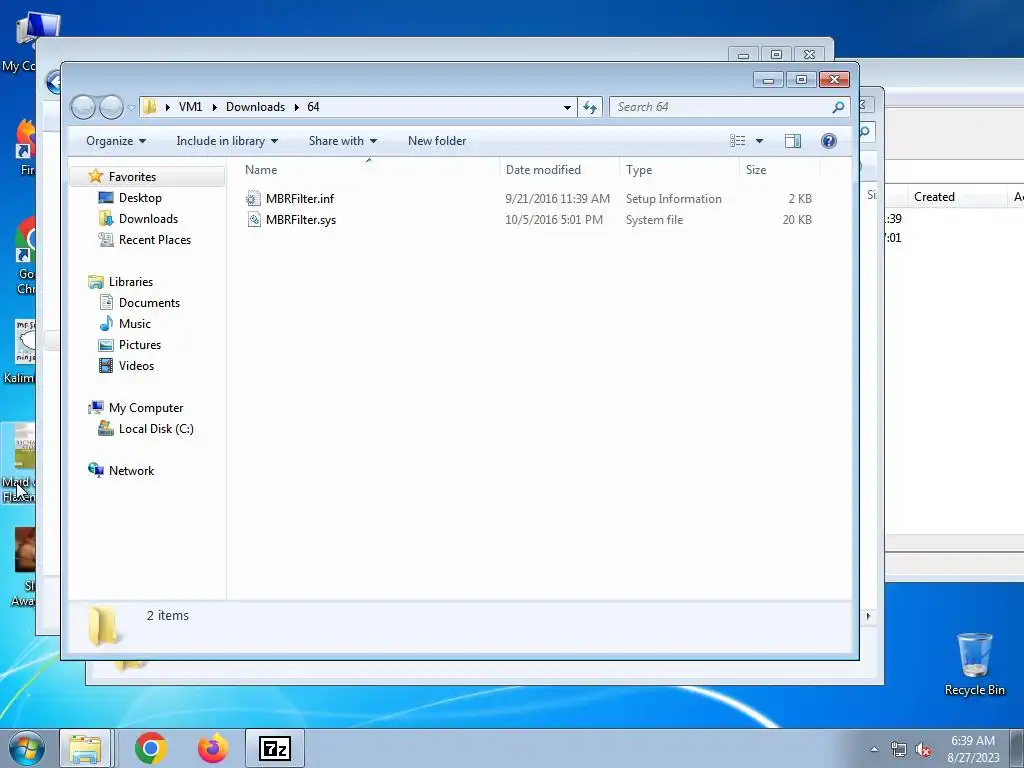Refresh the 64 folder view
Image resolution: width=1024 pixels, height=768 pixels.
590,107
